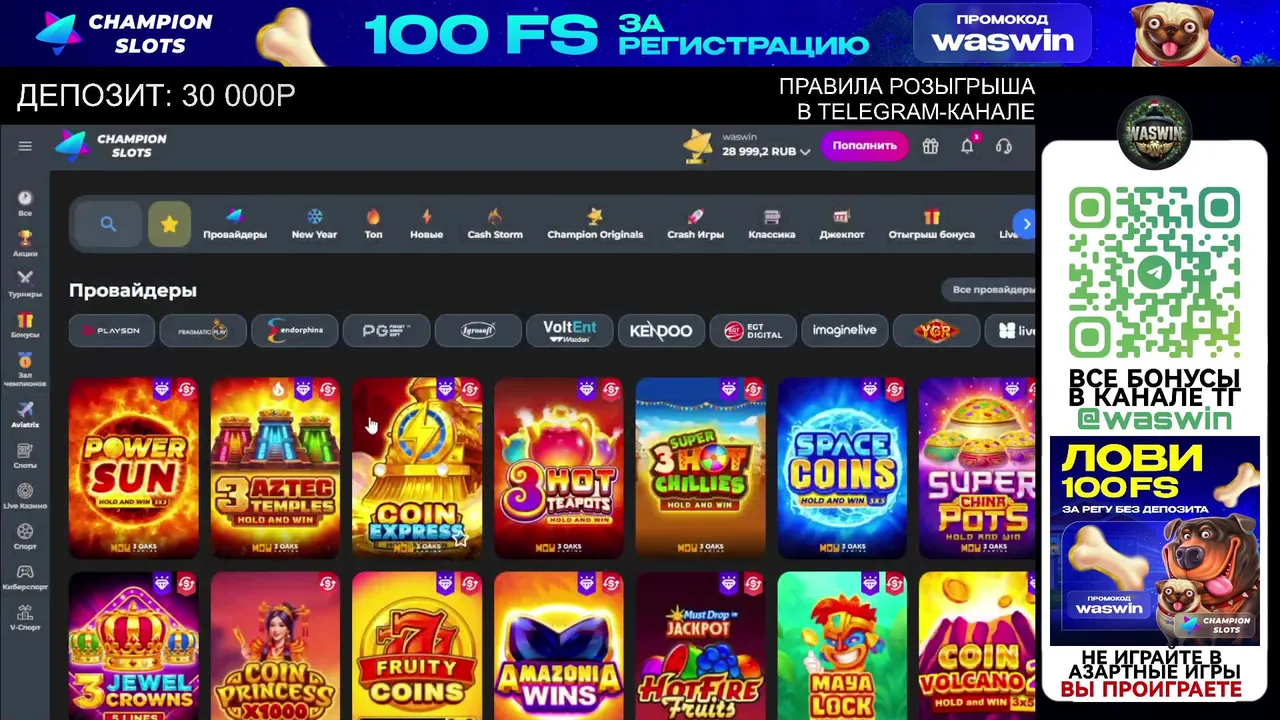Filter by Playson provider

112,330
